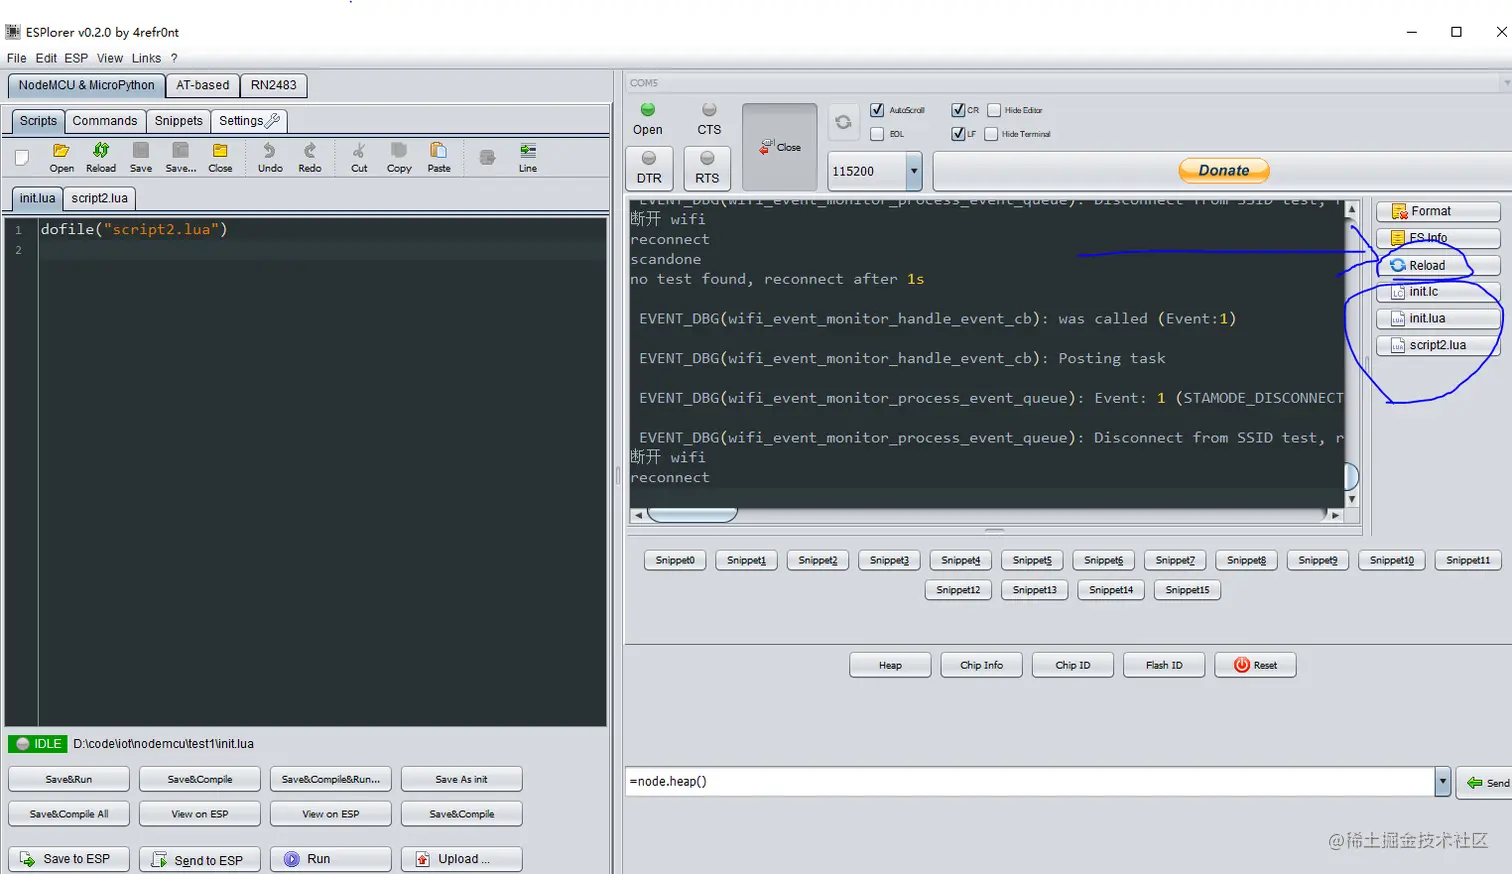Open the Settings tab

[249, 121]
